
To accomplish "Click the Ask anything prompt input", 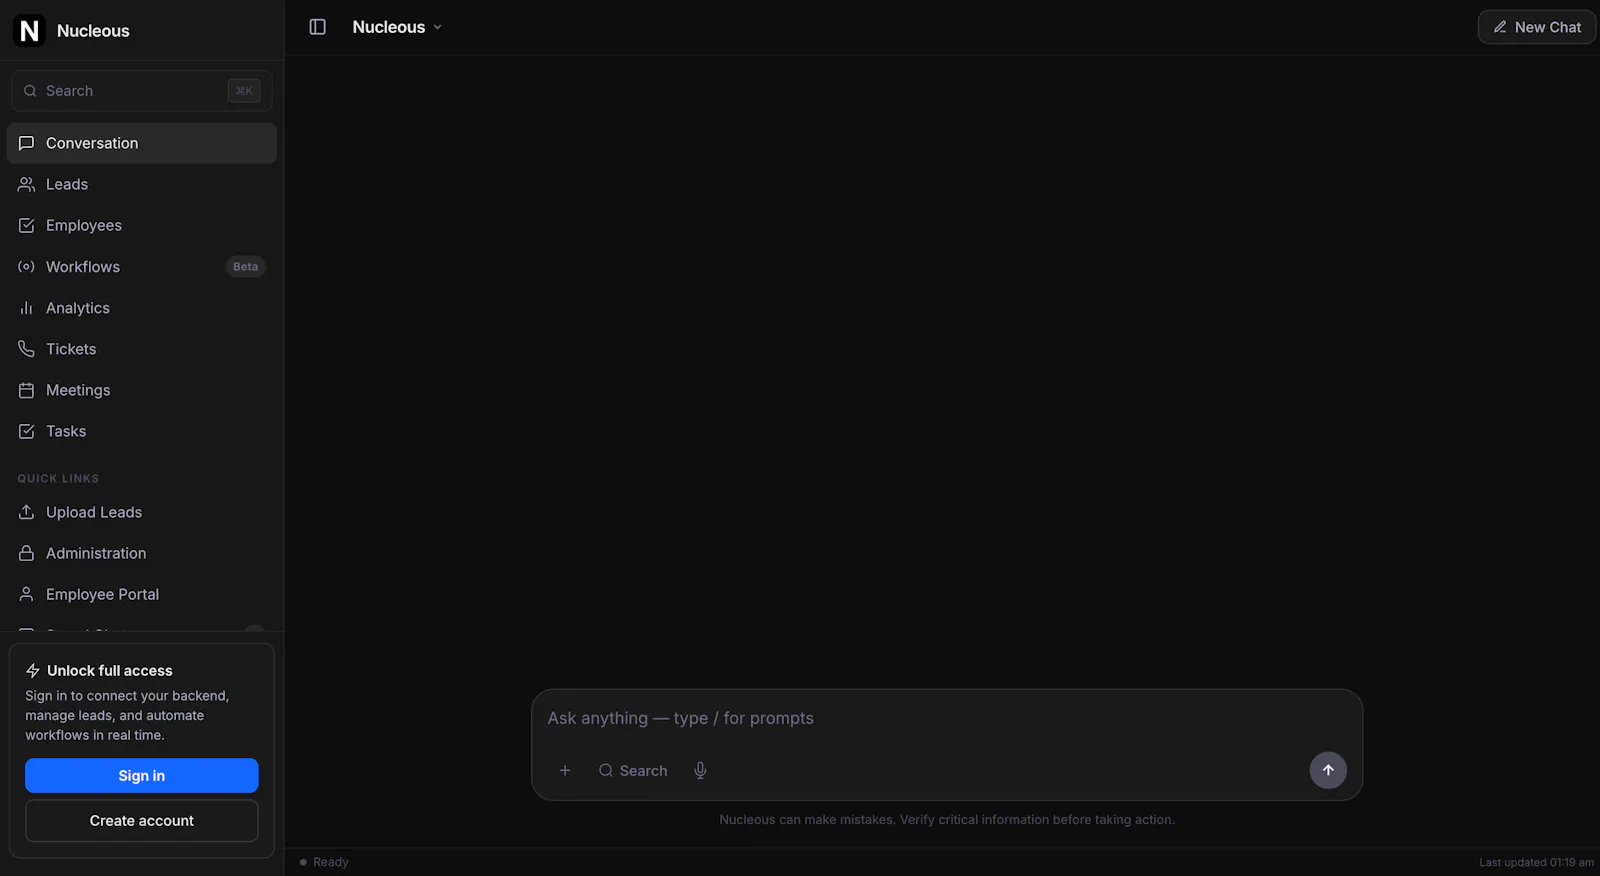I will click(946, 718).
